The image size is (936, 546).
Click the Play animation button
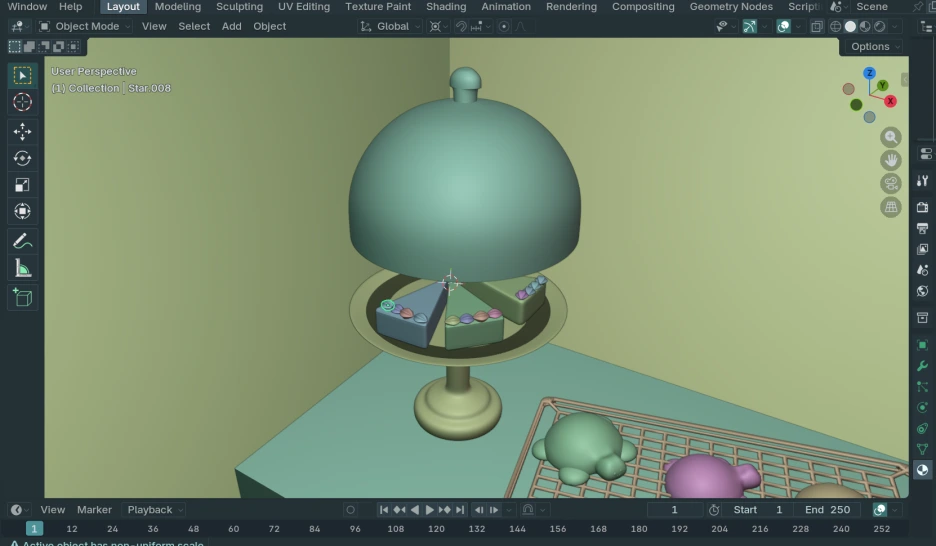(429, 510)
